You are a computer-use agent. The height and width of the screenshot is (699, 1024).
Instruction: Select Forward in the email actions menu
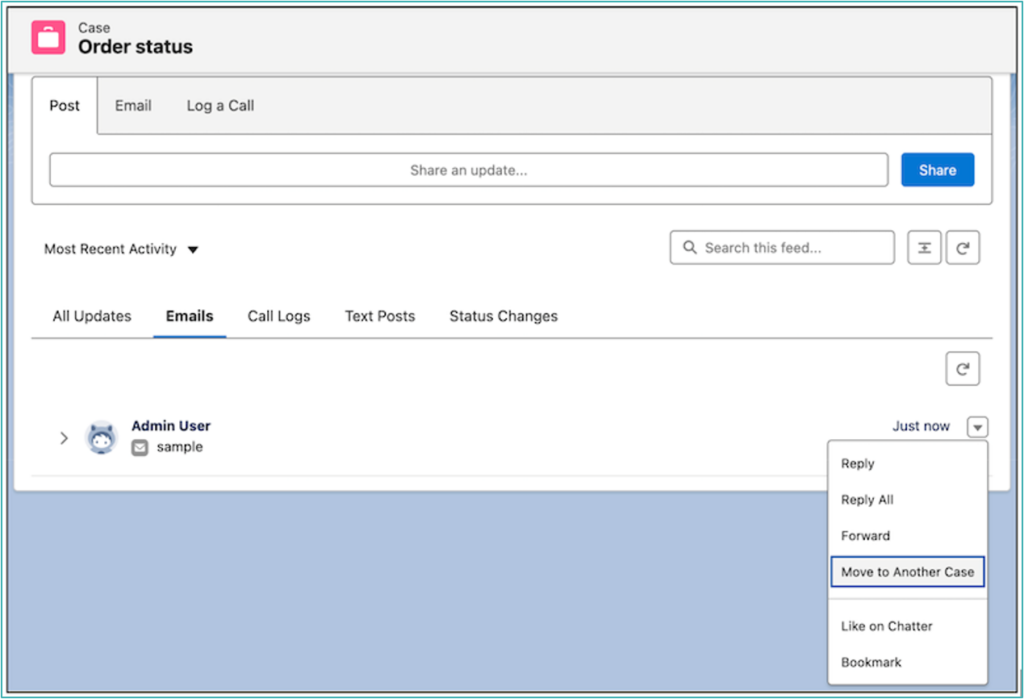865,536
